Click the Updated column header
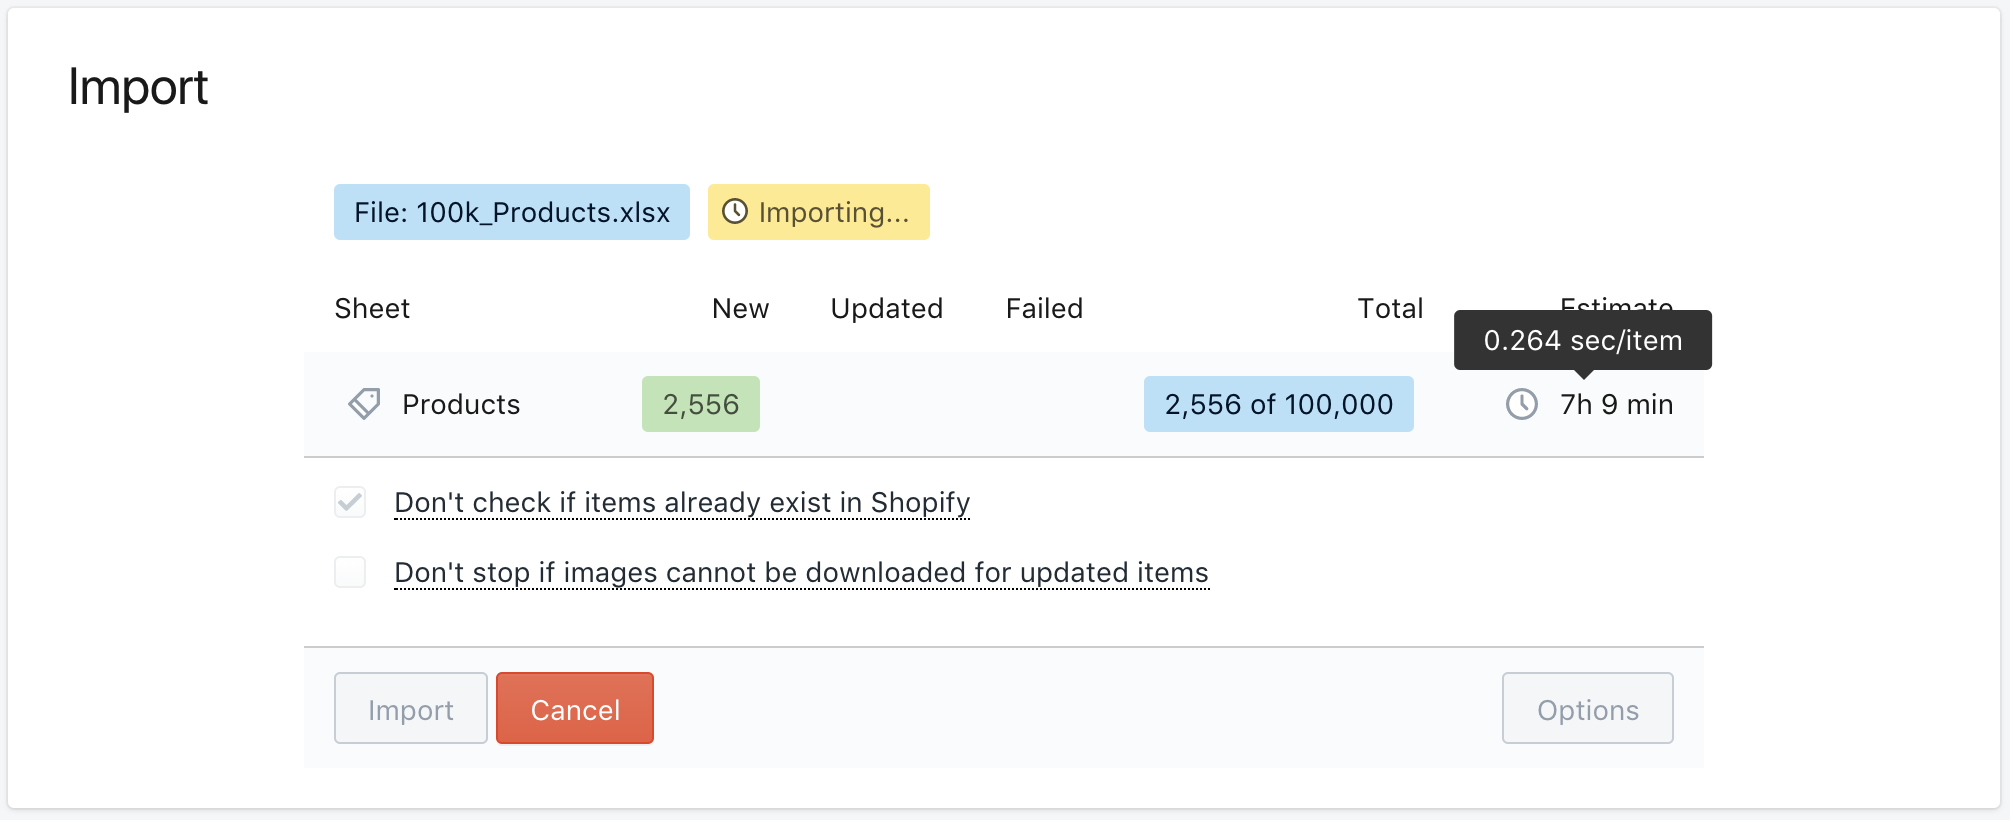Viewport: 2010px width, 820px height. click(886, 308)
